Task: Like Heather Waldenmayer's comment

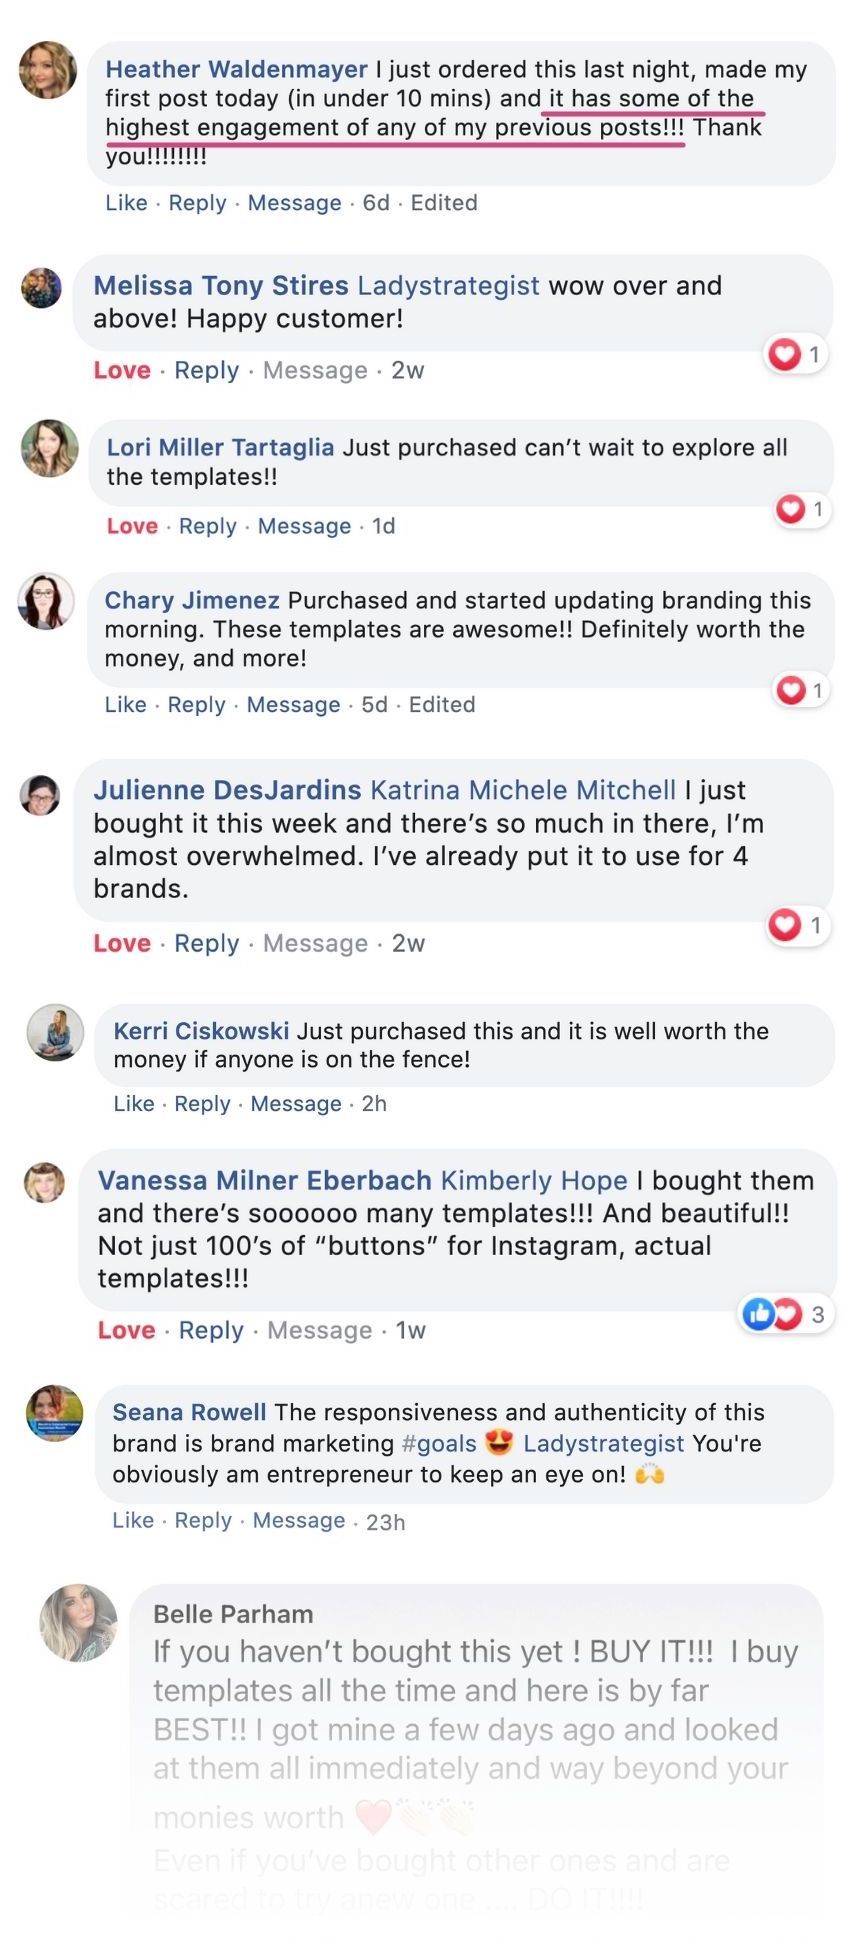Action: coord(126,203)
